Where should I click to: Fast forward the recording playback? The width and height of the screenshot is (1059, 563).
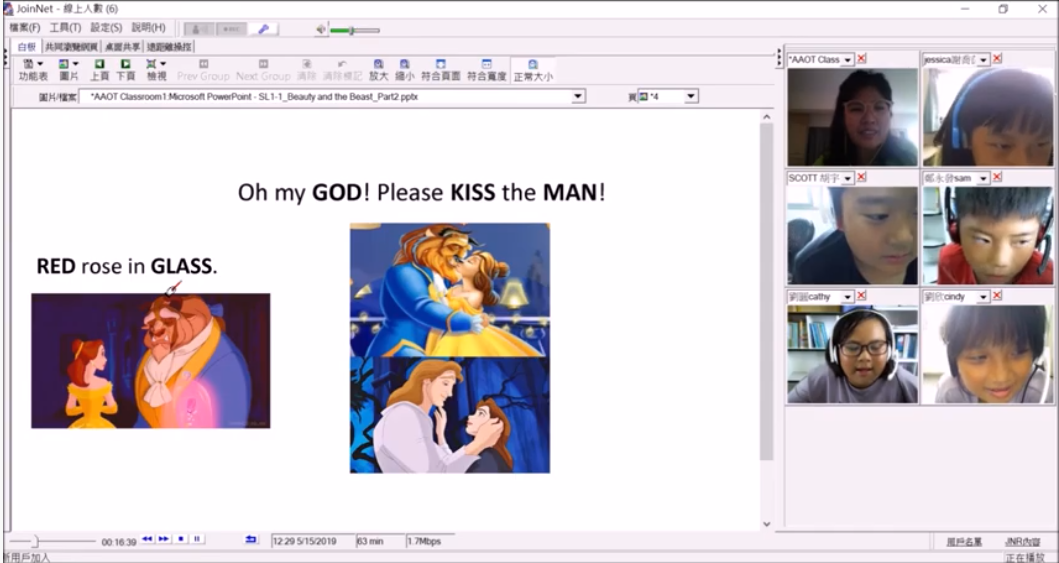coord(163,539)
